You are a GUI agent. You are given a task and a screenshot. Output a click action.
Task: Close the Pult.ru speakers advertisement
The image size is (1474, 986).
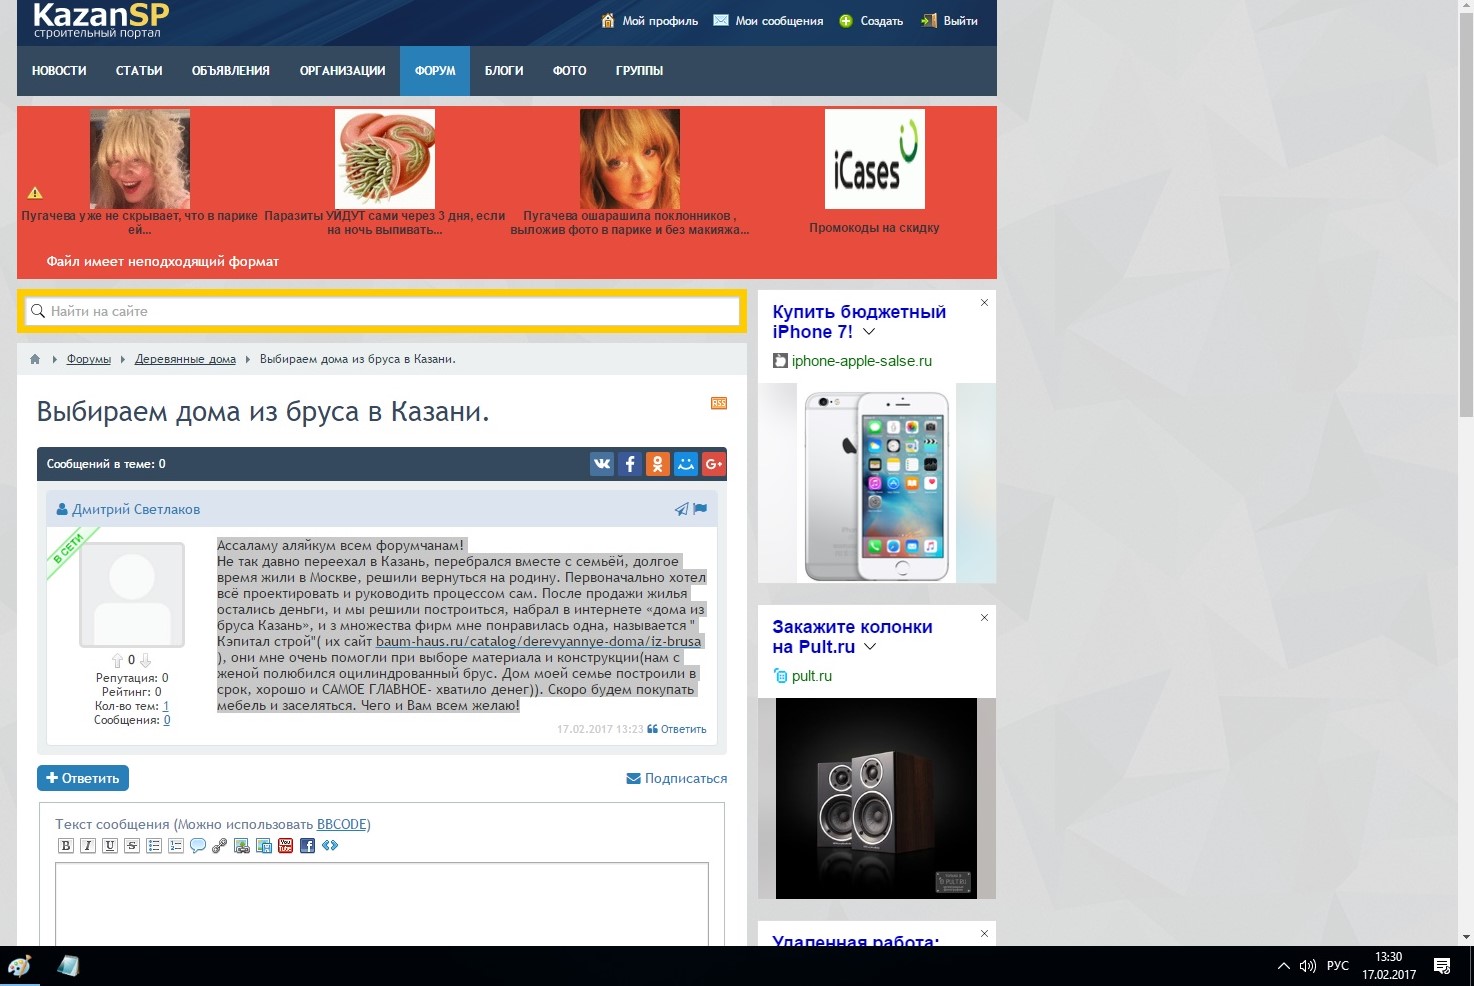point(984,617)
